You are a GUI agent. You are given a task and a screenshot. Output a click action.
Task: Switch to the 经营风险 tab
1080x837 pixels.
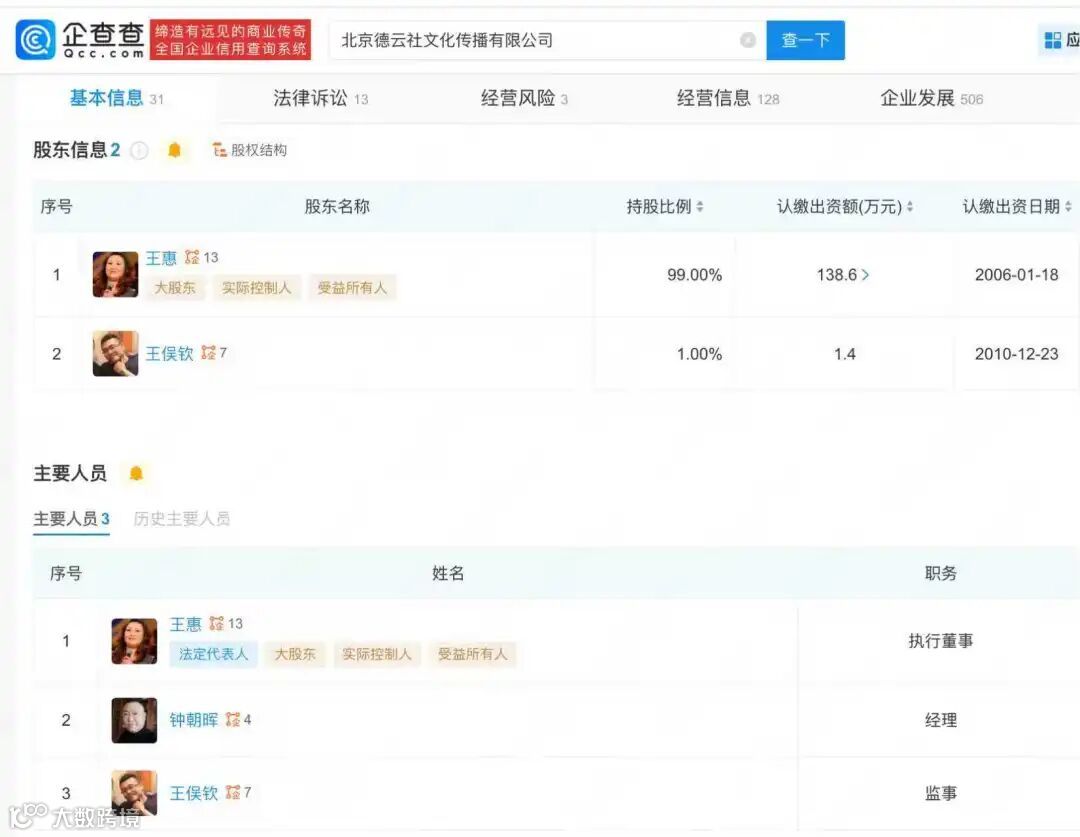click(x=524, y=98)
